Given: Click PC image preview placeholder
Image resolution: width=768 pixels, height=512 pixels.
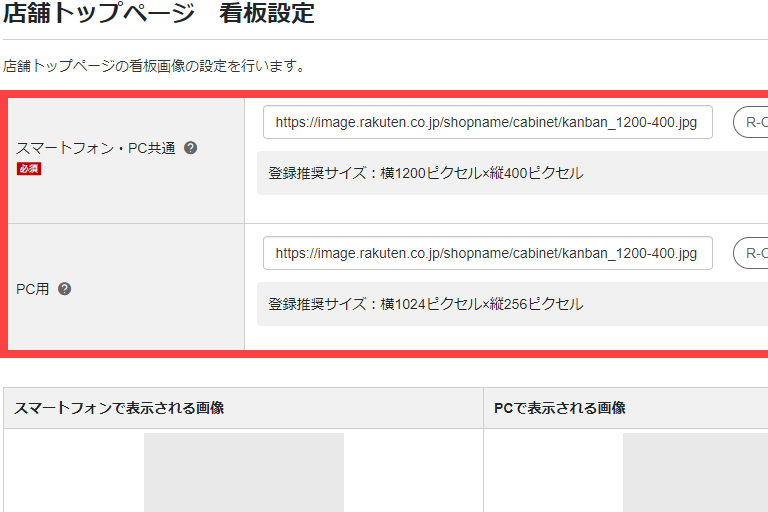Looking at the screenshot, I should (696, 472).
